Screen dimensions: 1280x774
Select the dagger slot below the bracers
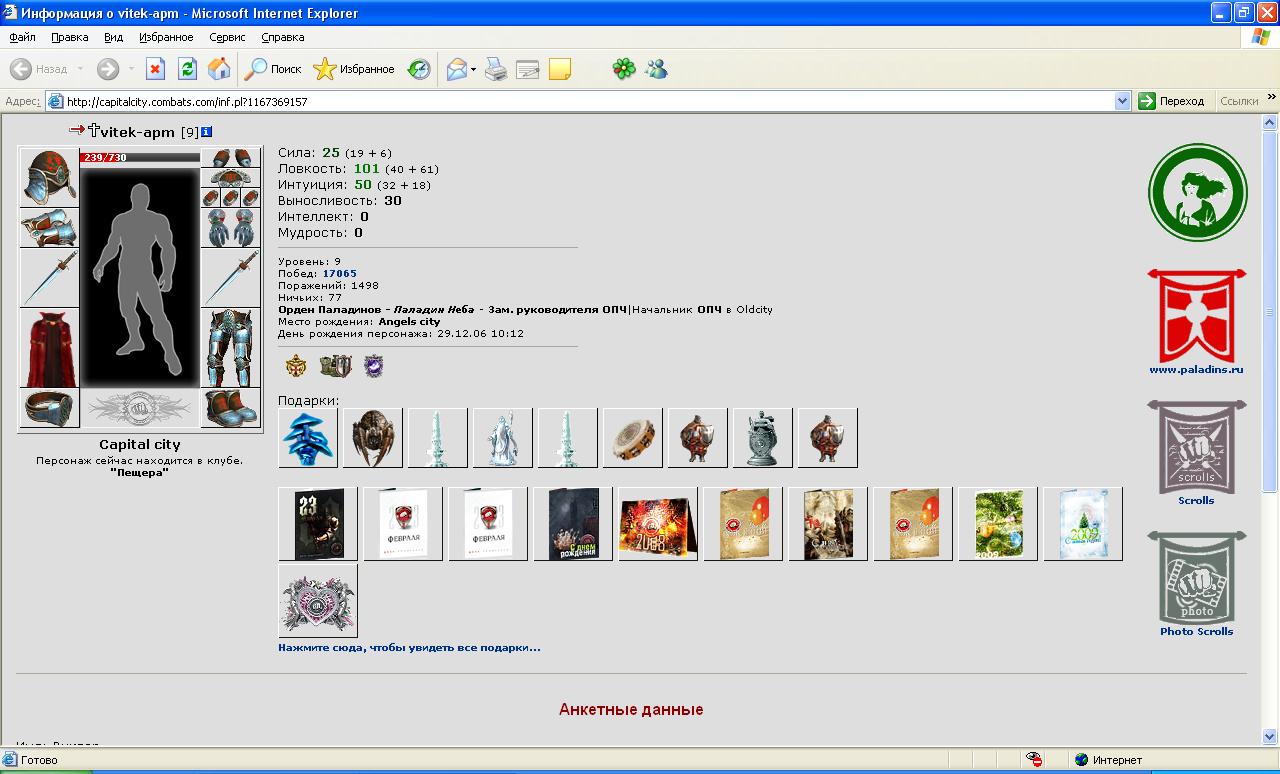49,278
